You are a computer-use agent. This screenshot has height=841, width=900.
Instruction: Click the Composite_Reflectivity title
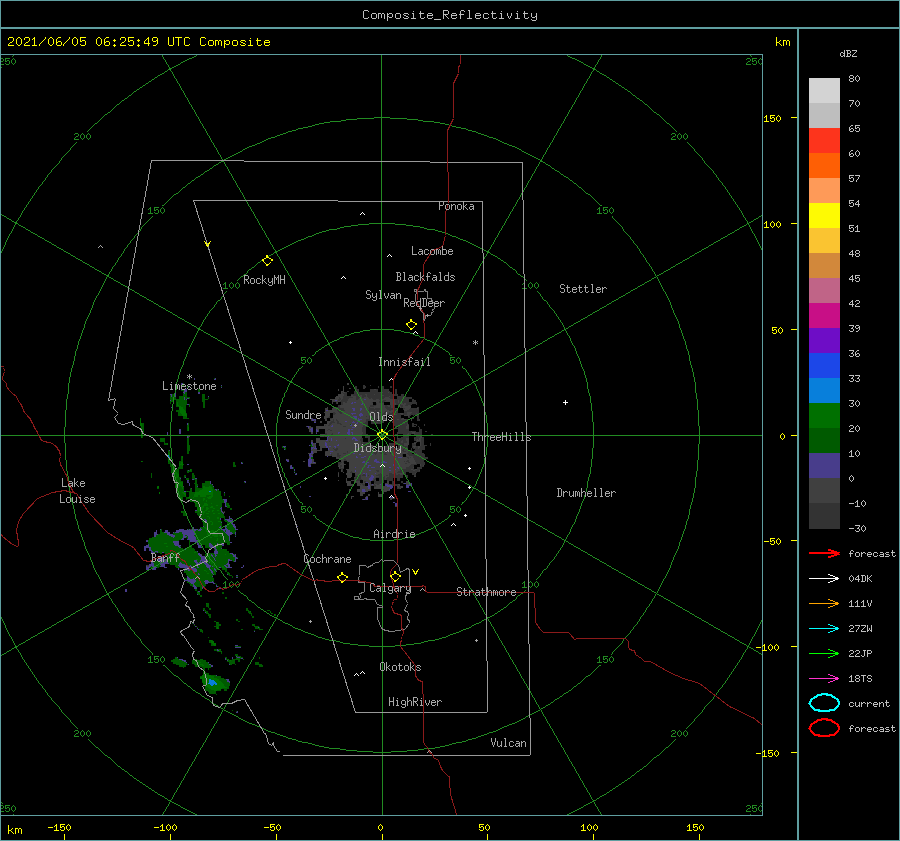pyautogui.click(x=450, y=15)
